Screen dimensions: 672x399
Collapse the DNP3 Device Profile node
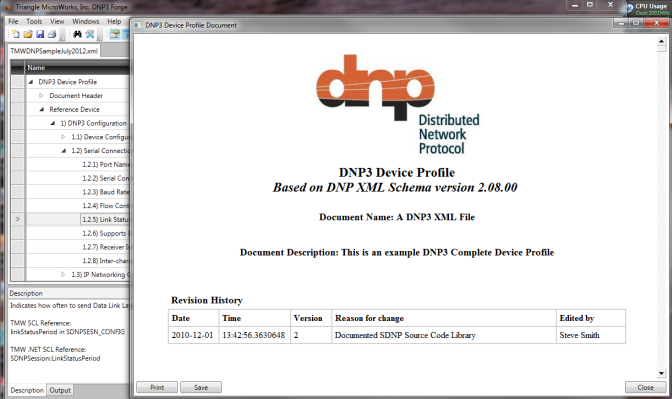(31, 81)
